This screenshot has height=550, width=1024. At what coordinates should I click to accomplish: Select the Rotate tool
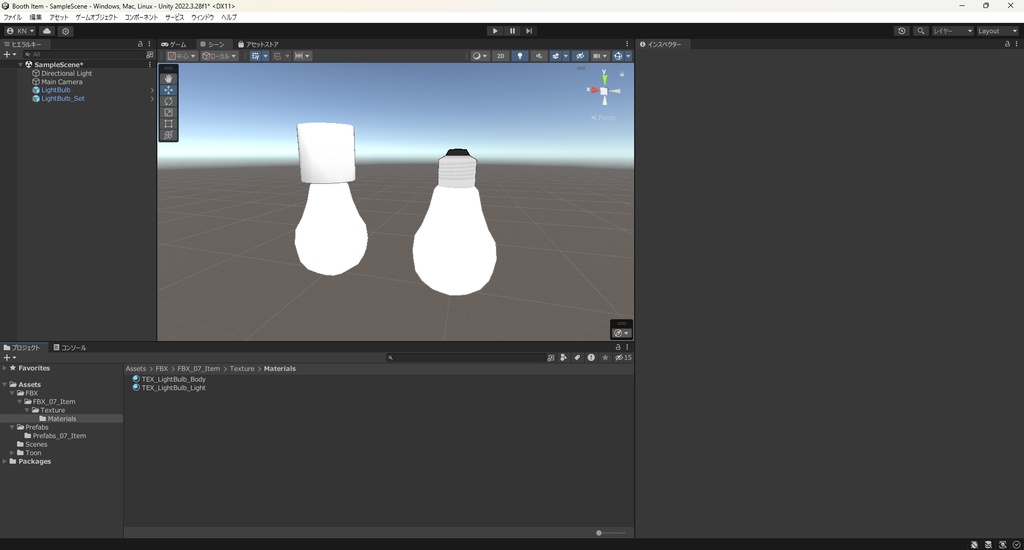(168, 101)
